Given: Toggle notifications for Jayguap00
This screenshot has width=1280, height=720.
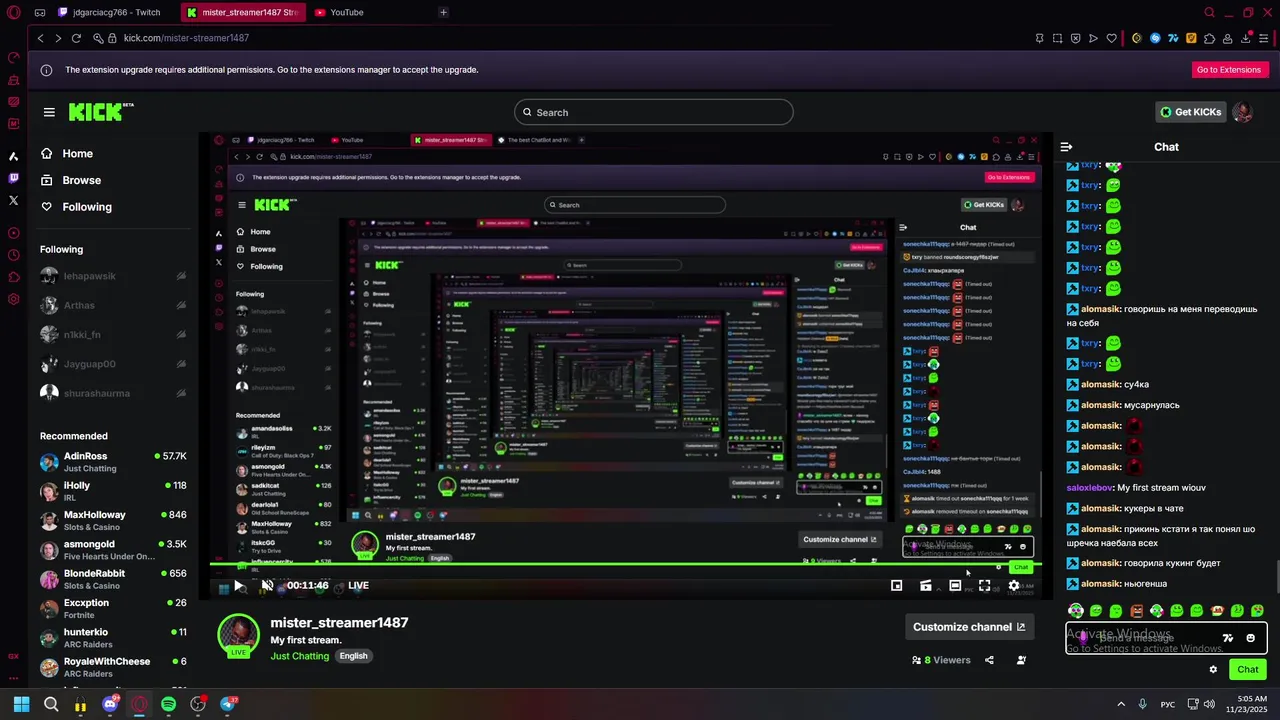Looking at the screenshot, I should tap(181, 364).
